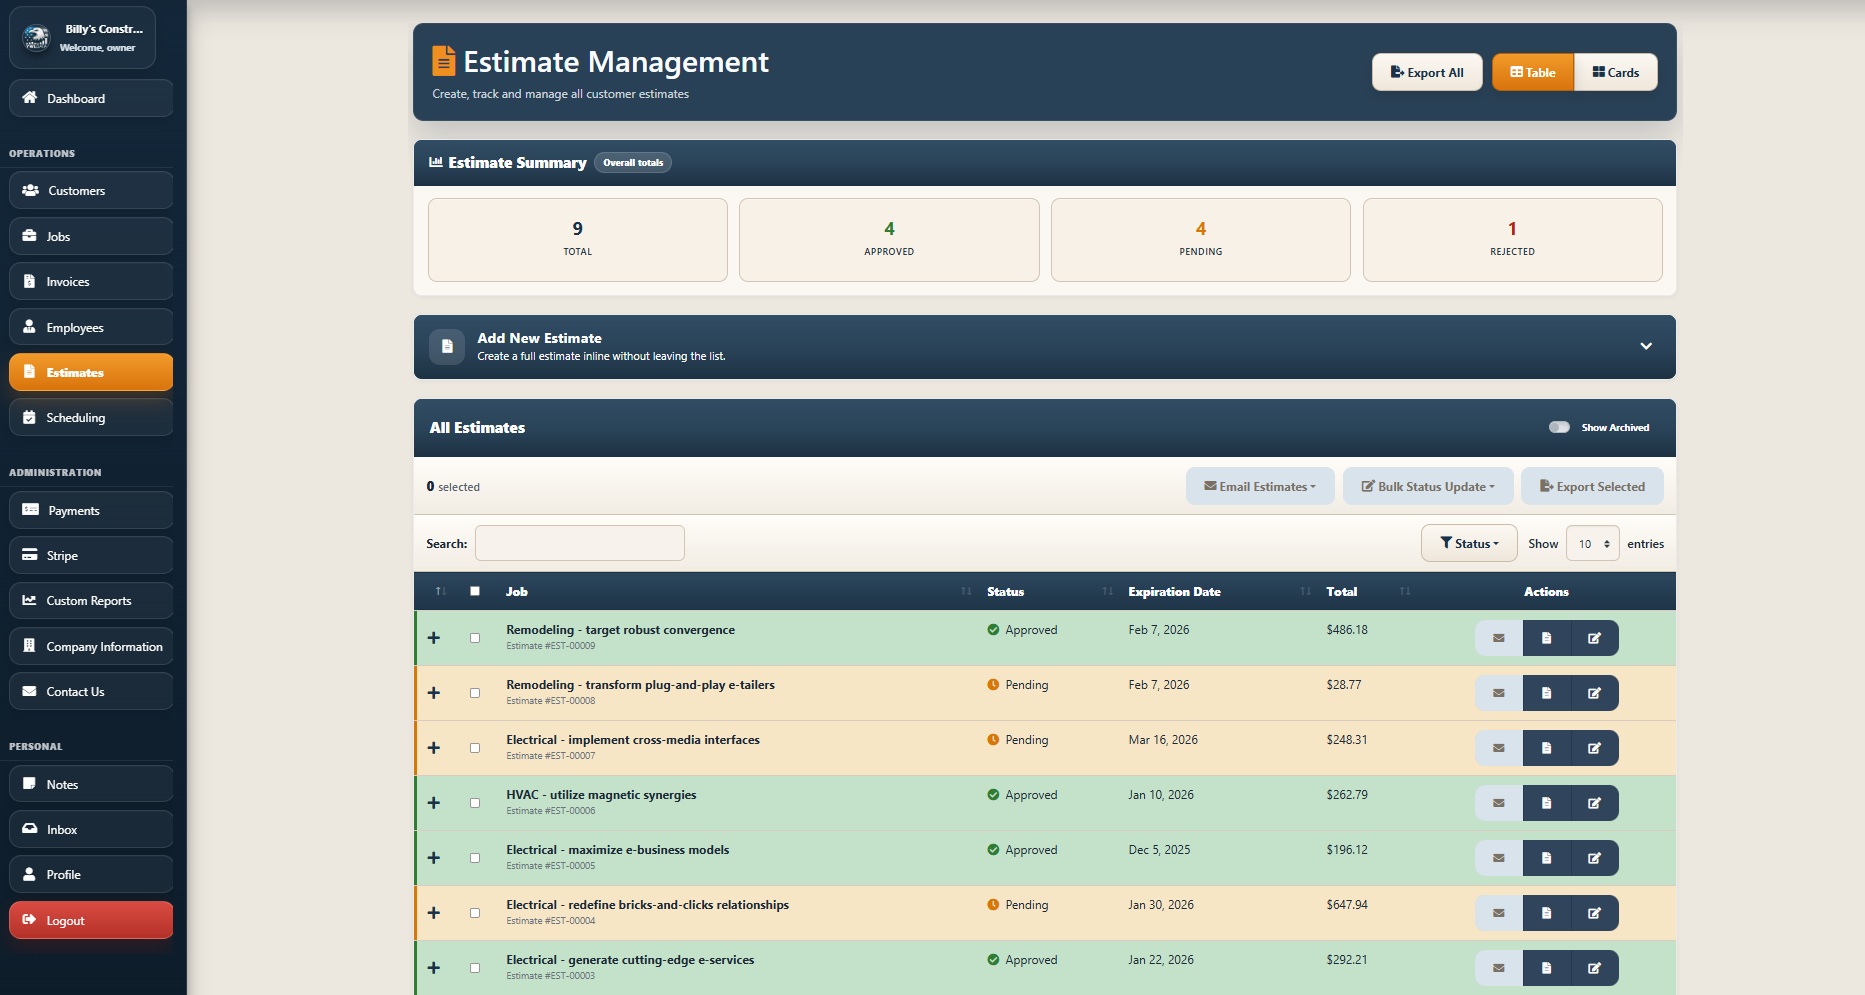Image resolution: width=1865 pixels, height=995 pixels.
Task: Select checkbox for EST-00006 row
Action: pyautogui.click(x=475, y=803)
